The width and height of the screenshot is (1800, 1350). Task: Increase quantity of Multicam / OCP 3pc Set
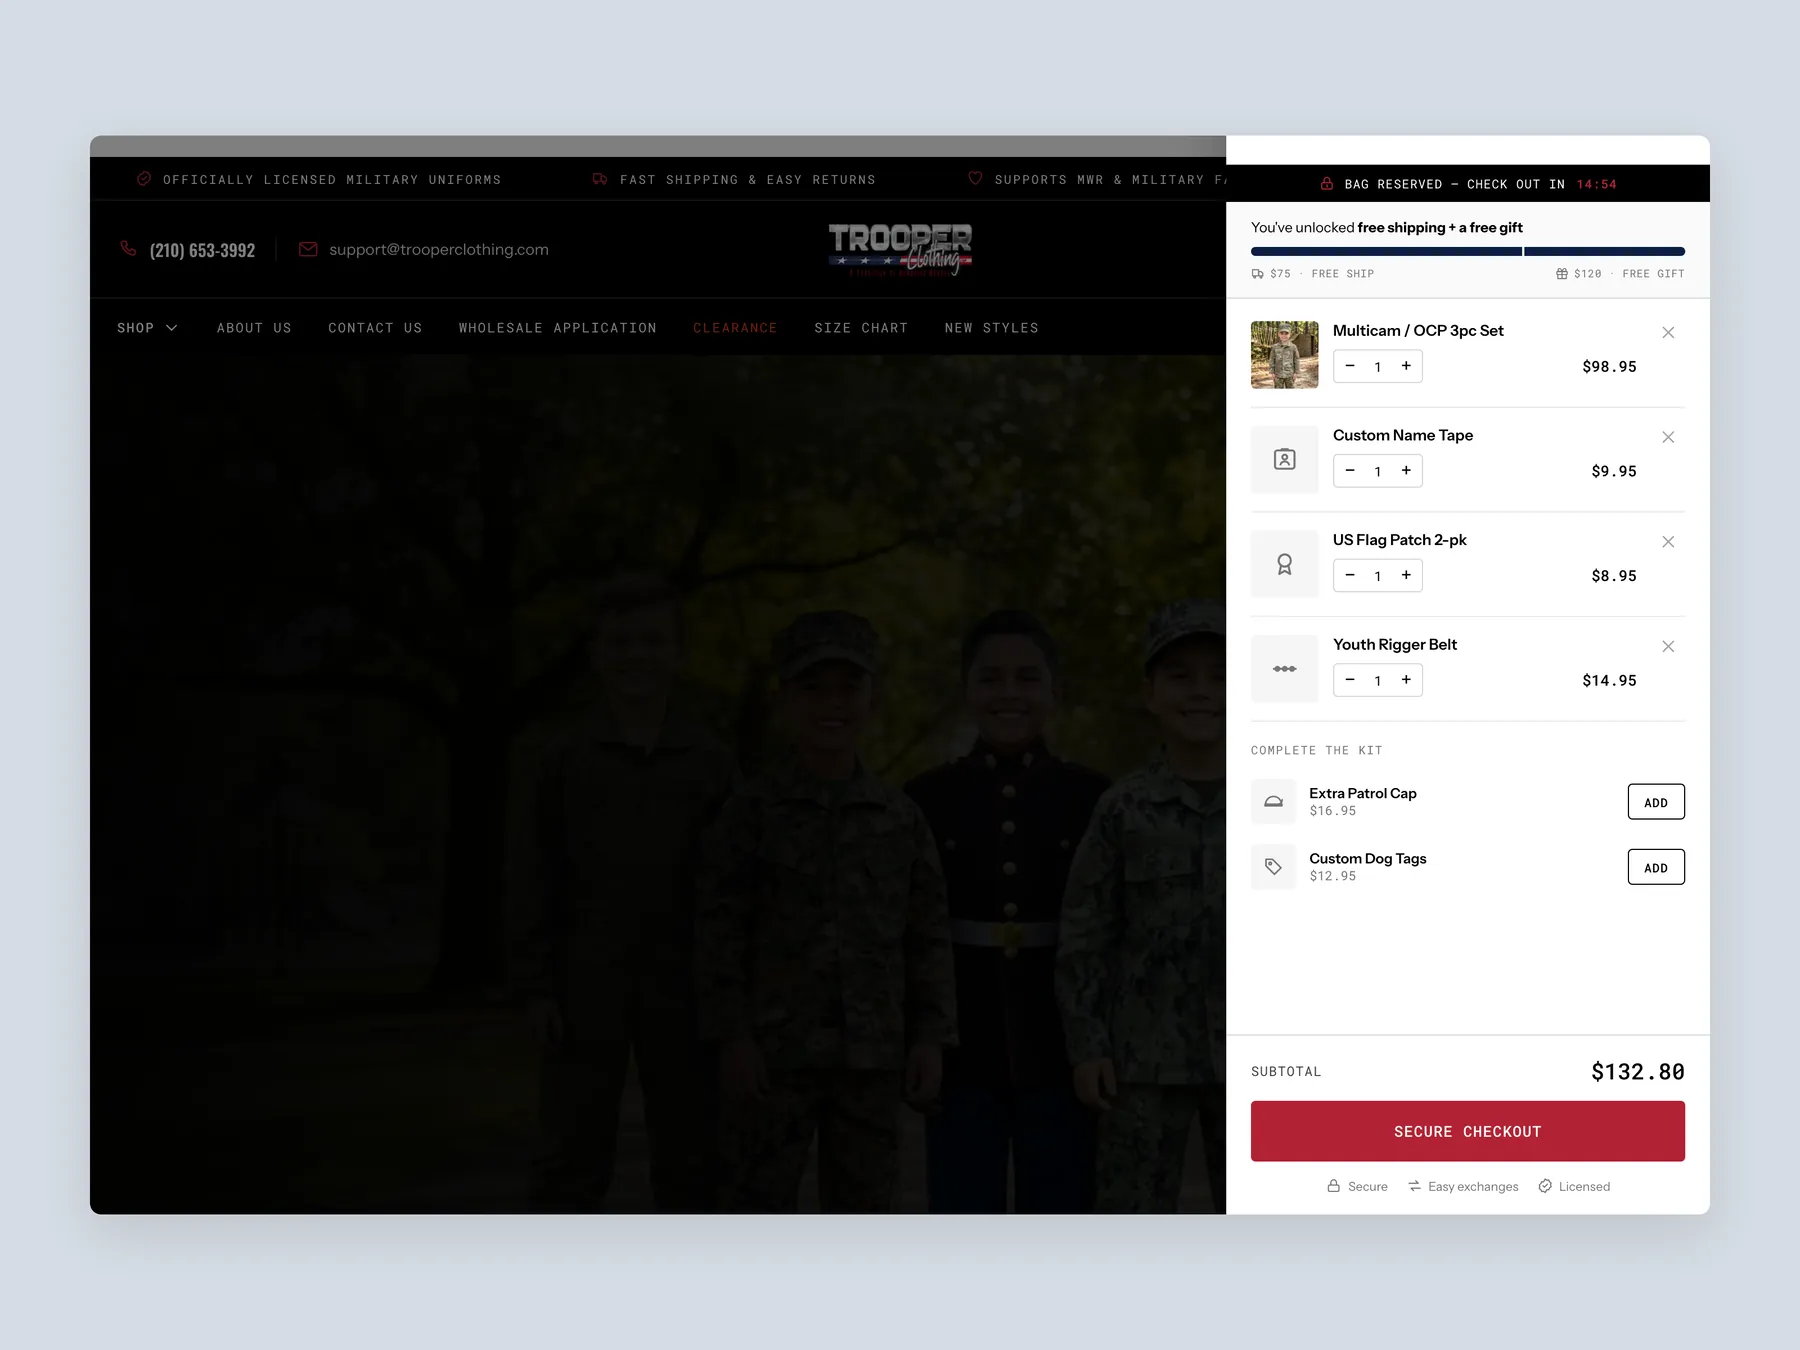click(x=1406, y=366)
